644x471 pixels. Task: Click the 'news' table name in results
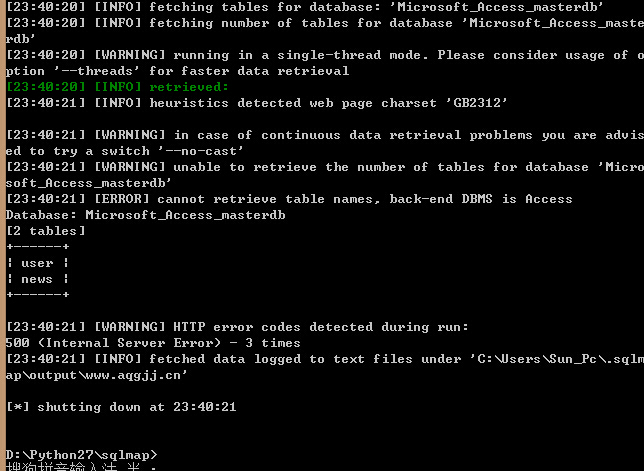pos(37,279)
